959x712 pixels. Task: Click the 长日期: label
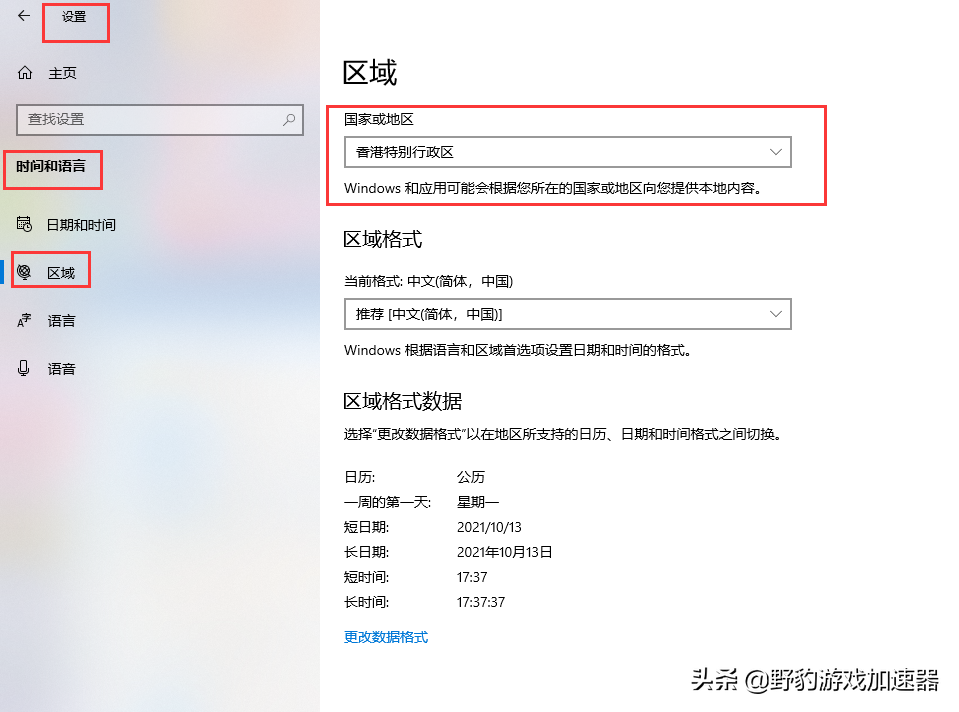(366, 552)
